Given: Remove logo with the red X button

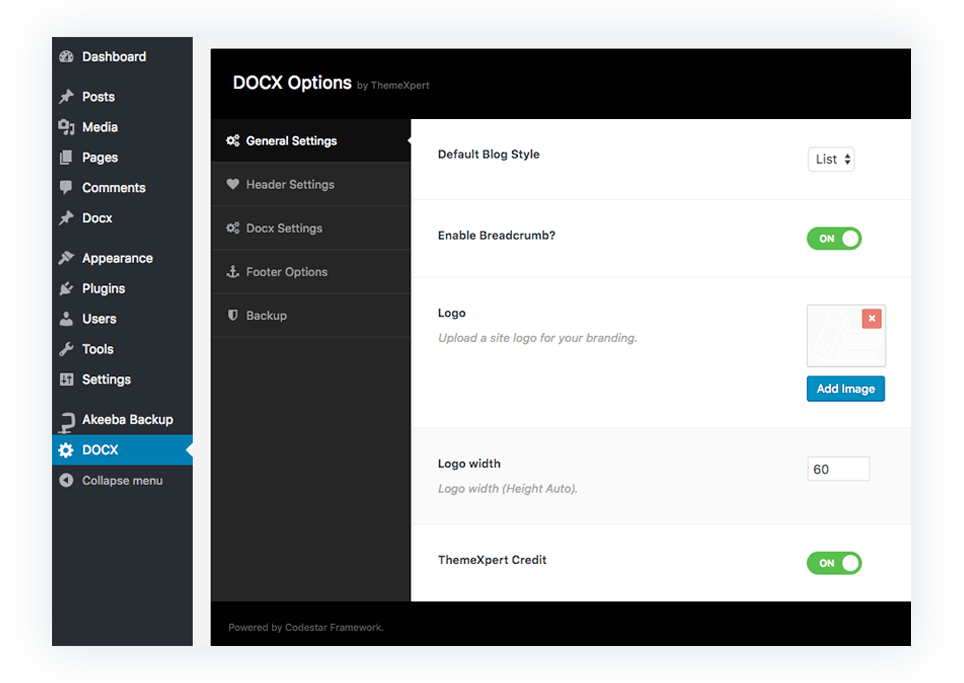Looking at the screenshot, I should [x=872, y=318].
